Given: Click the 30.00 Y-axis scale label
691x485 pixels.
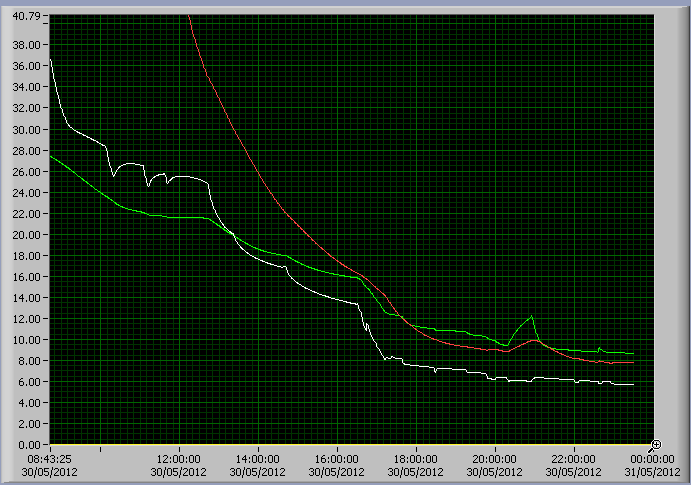Looking at the screenshot, I should (30, 129).
